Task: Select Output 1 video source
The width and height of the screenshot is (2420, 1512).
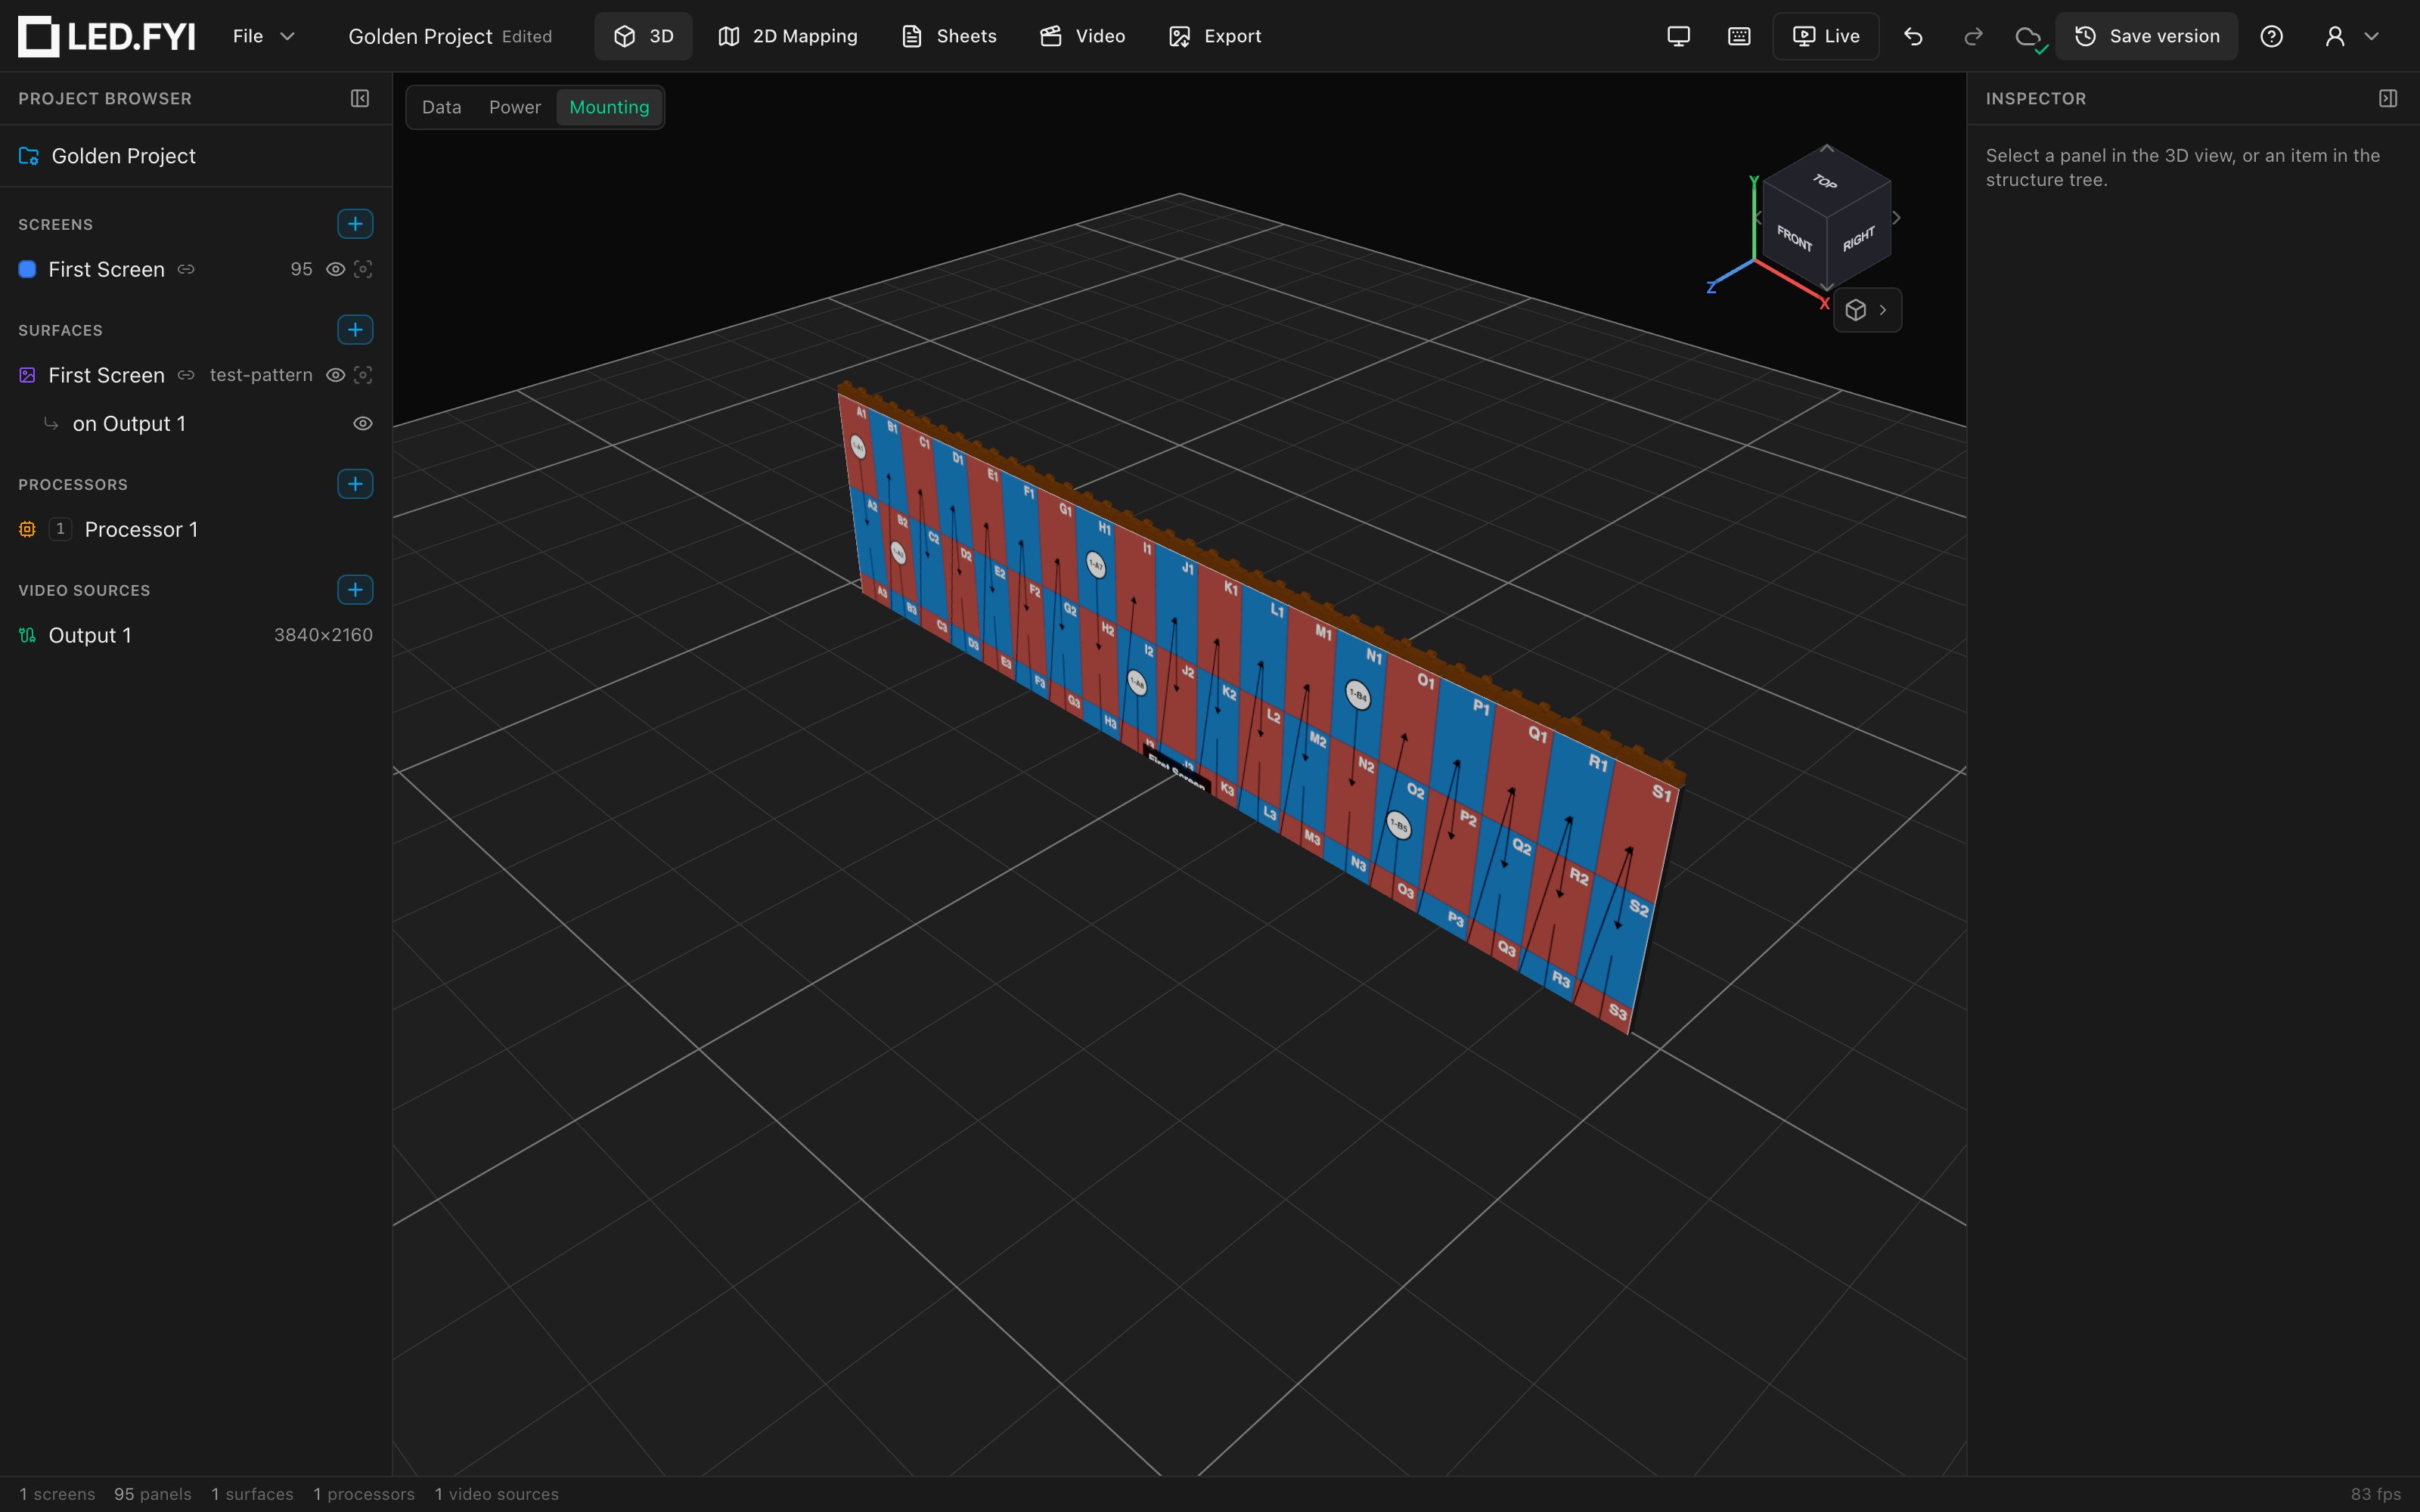Action: (196, 635)
